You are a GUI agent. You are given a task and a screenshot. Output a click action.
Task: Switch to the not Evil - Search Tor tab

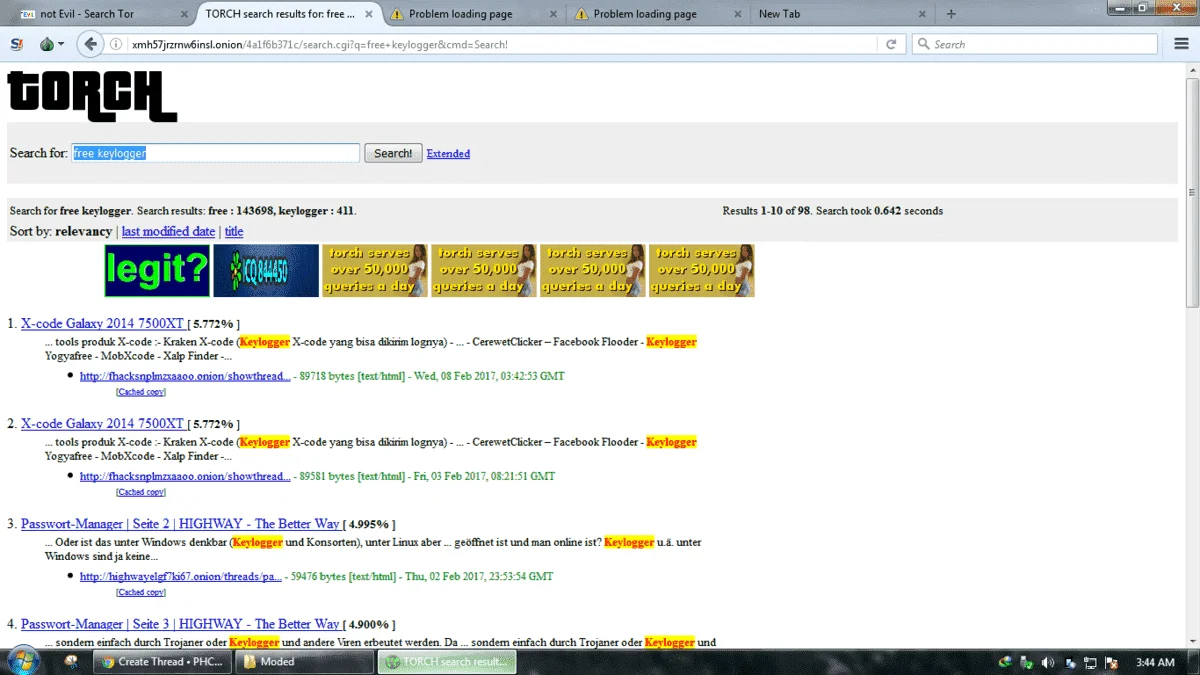tap(100, 14)
